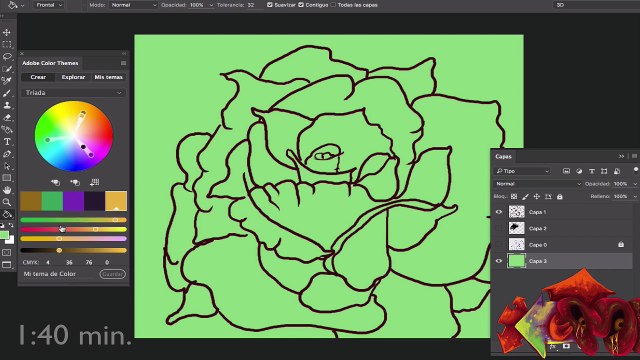Select the Lasso tool
The image size is (640, 360).
[7, 57]
